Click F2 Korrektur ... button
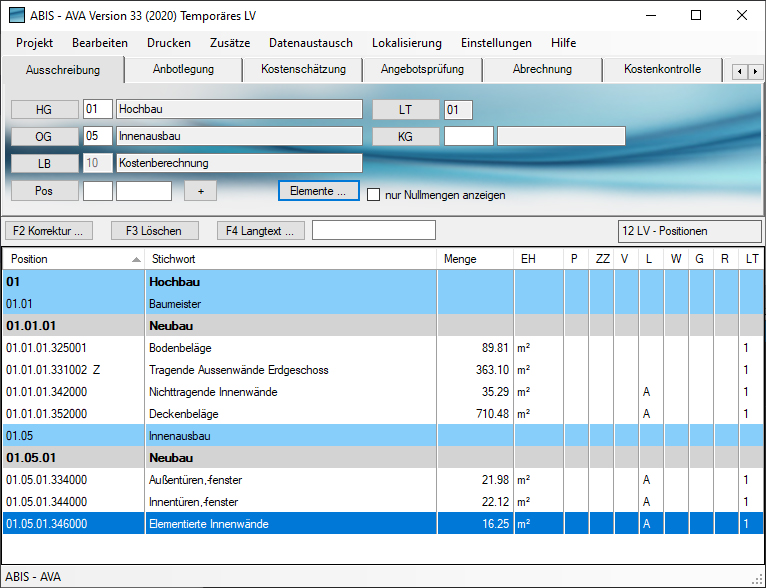This screenshot has height=588, width=766. [x=48, y=231]
